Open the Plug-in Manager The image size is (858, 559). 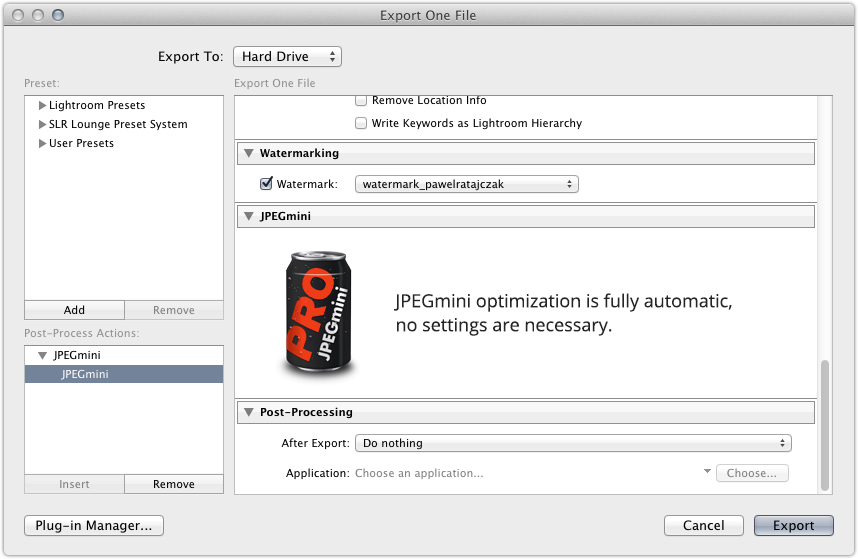click(x=94, y=526)
